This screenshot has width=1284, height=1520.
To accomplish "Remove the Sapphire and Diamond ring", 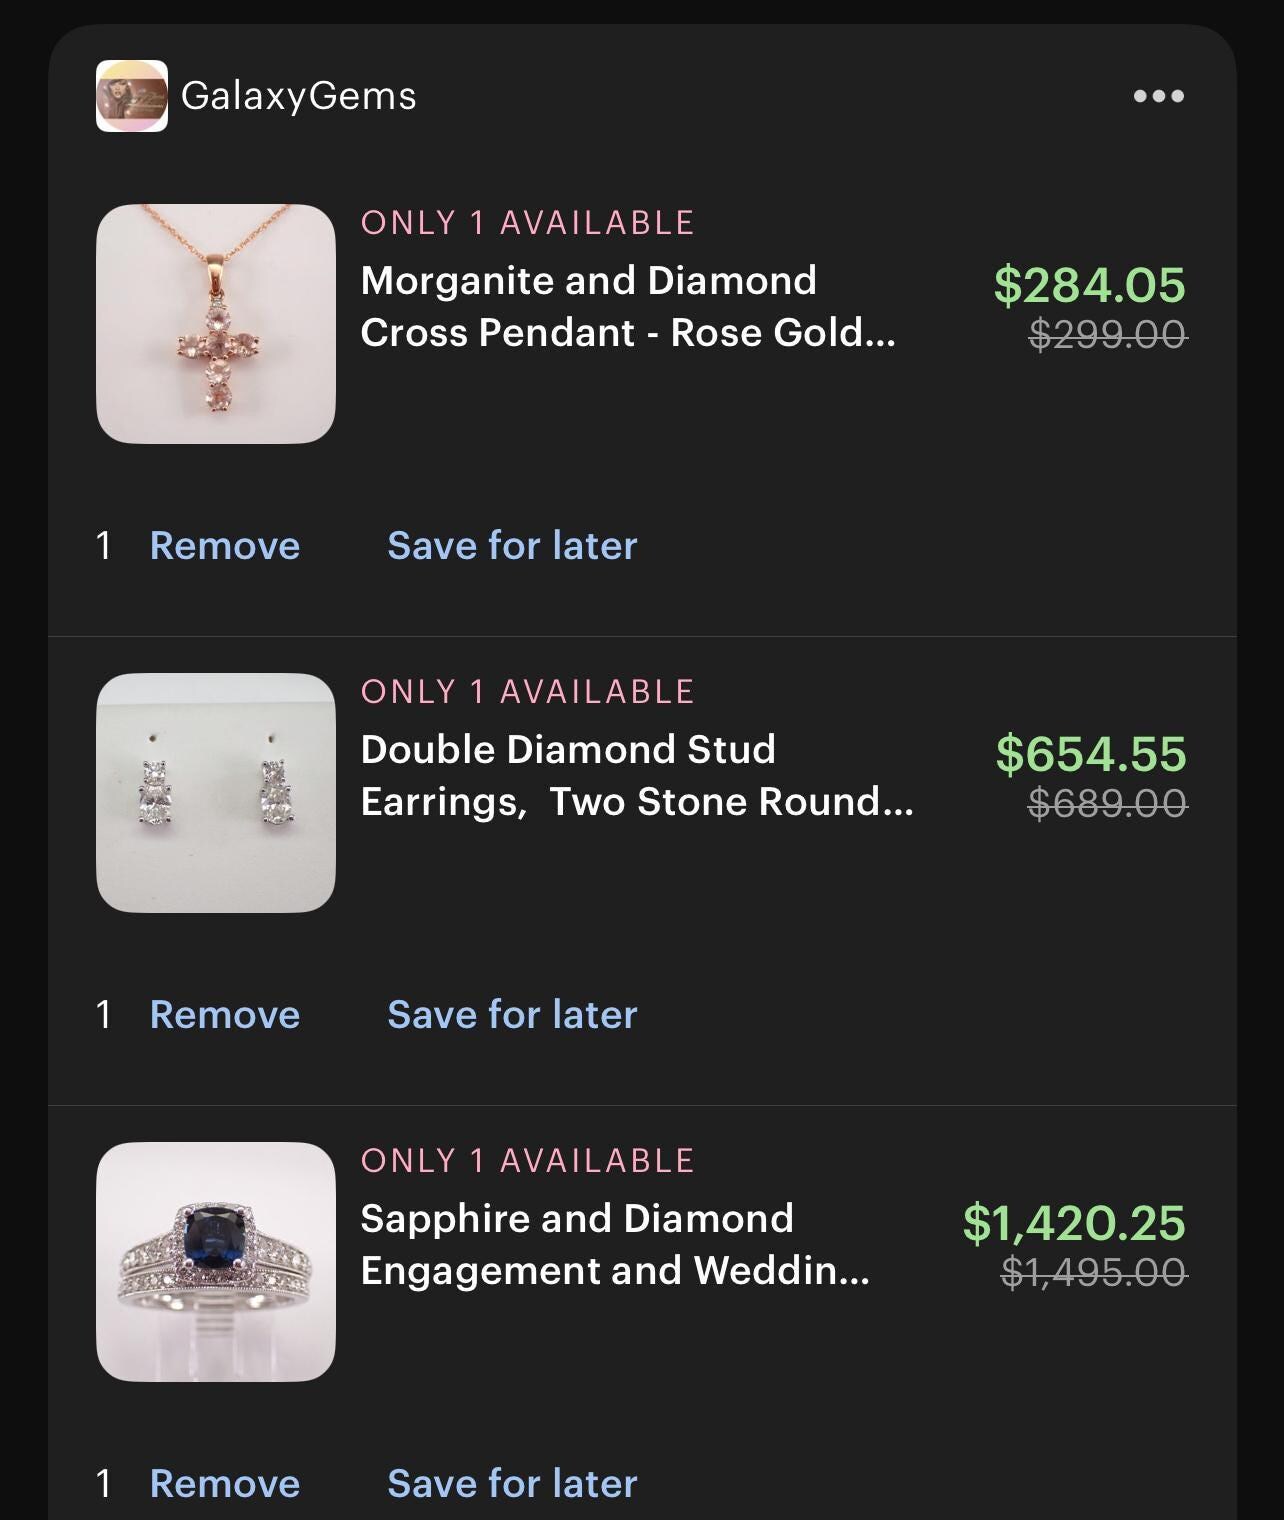I will [x=225, y=1483].
